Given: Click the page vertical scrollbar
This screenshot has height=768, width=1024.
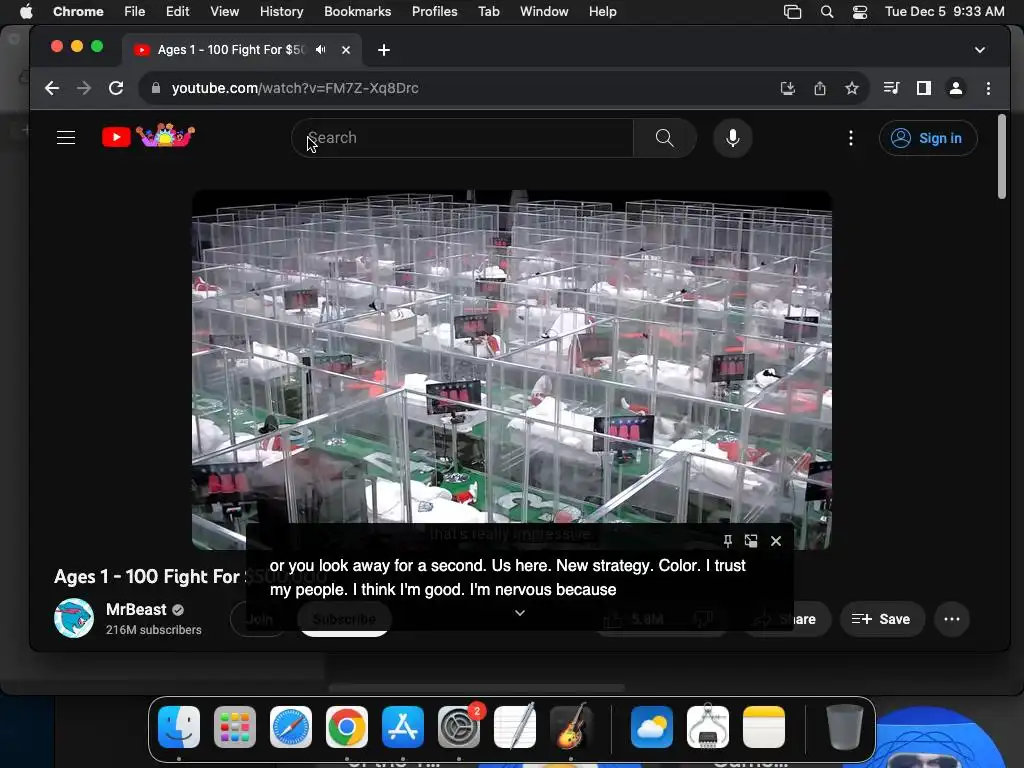Looking at the screenshot, I should 1002,157.
